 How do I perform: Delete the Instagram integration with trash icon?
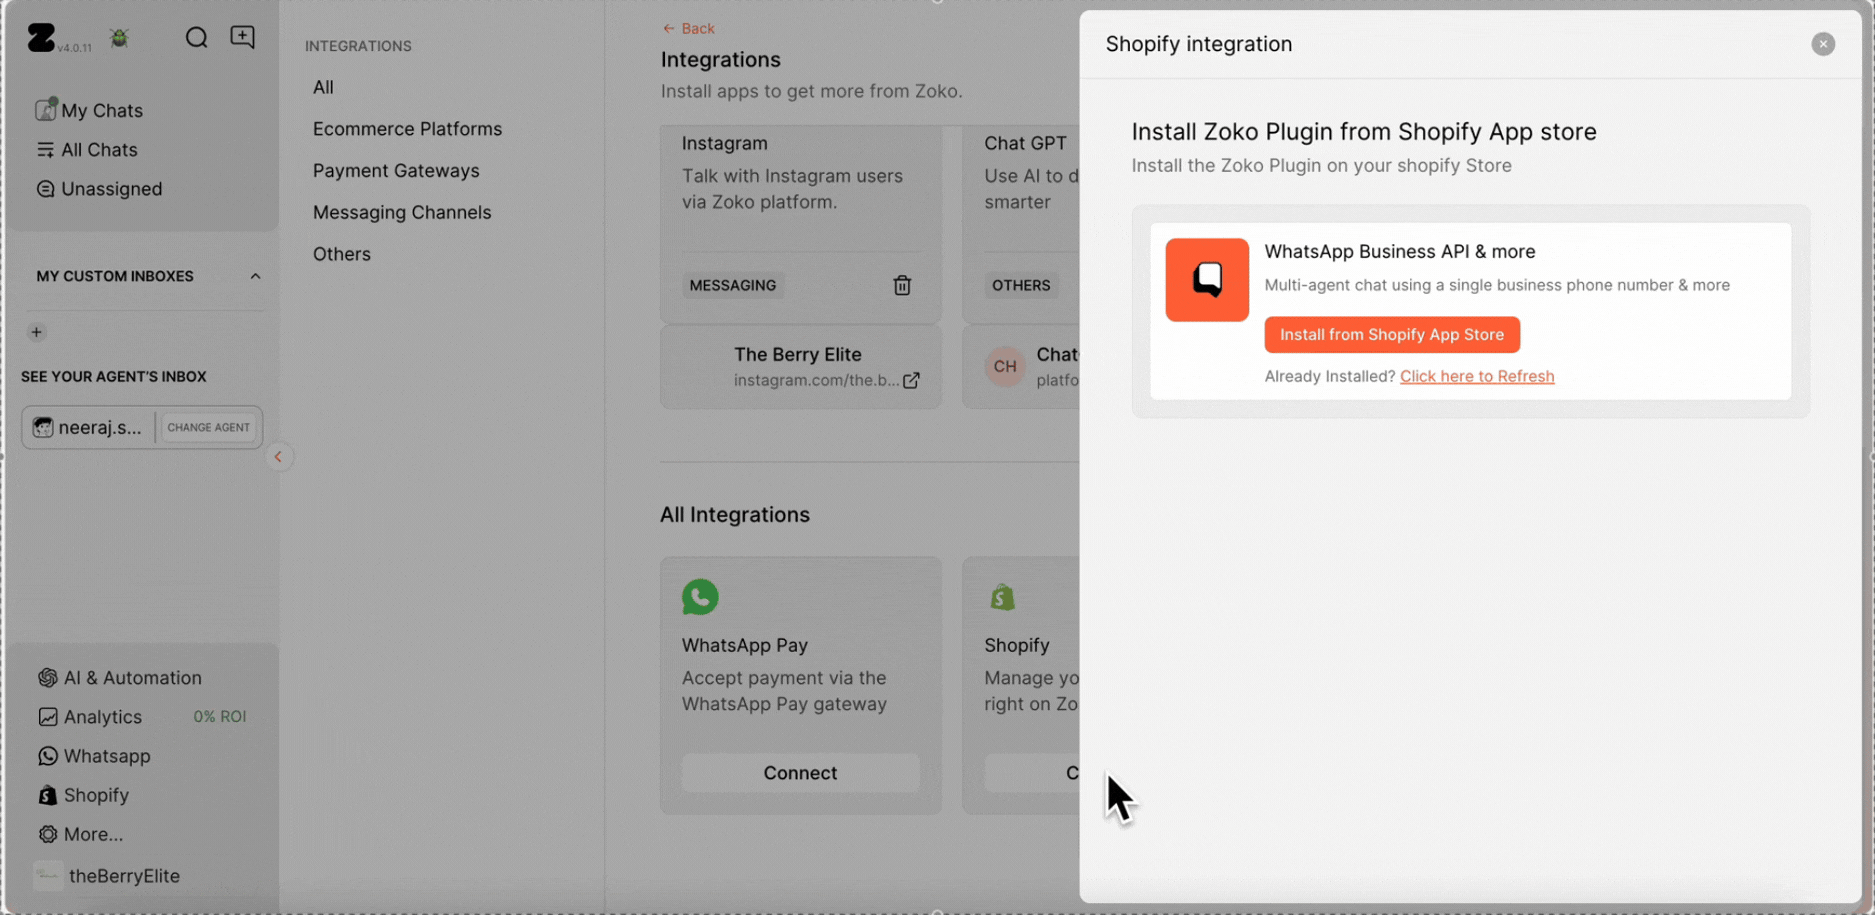tap(902, 285)
